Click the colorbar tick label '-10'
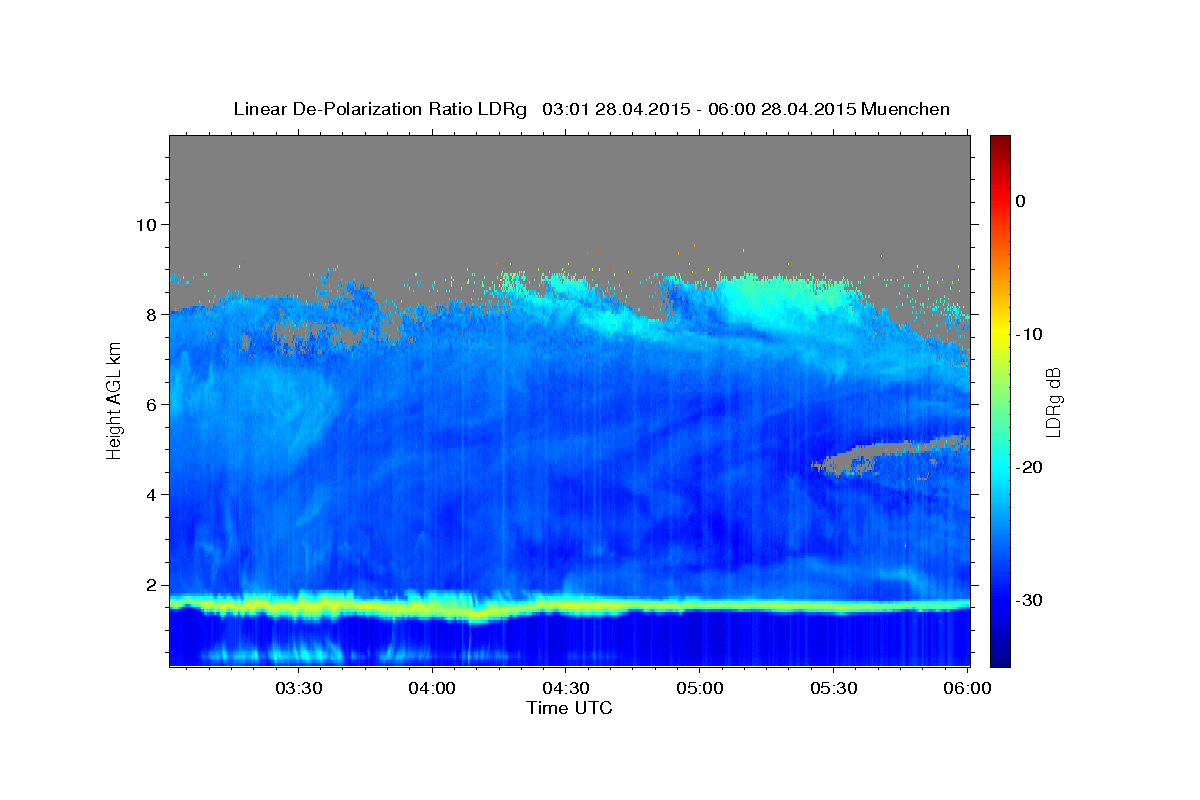Screen dimensions: 1200x800 coord(1030,334)
